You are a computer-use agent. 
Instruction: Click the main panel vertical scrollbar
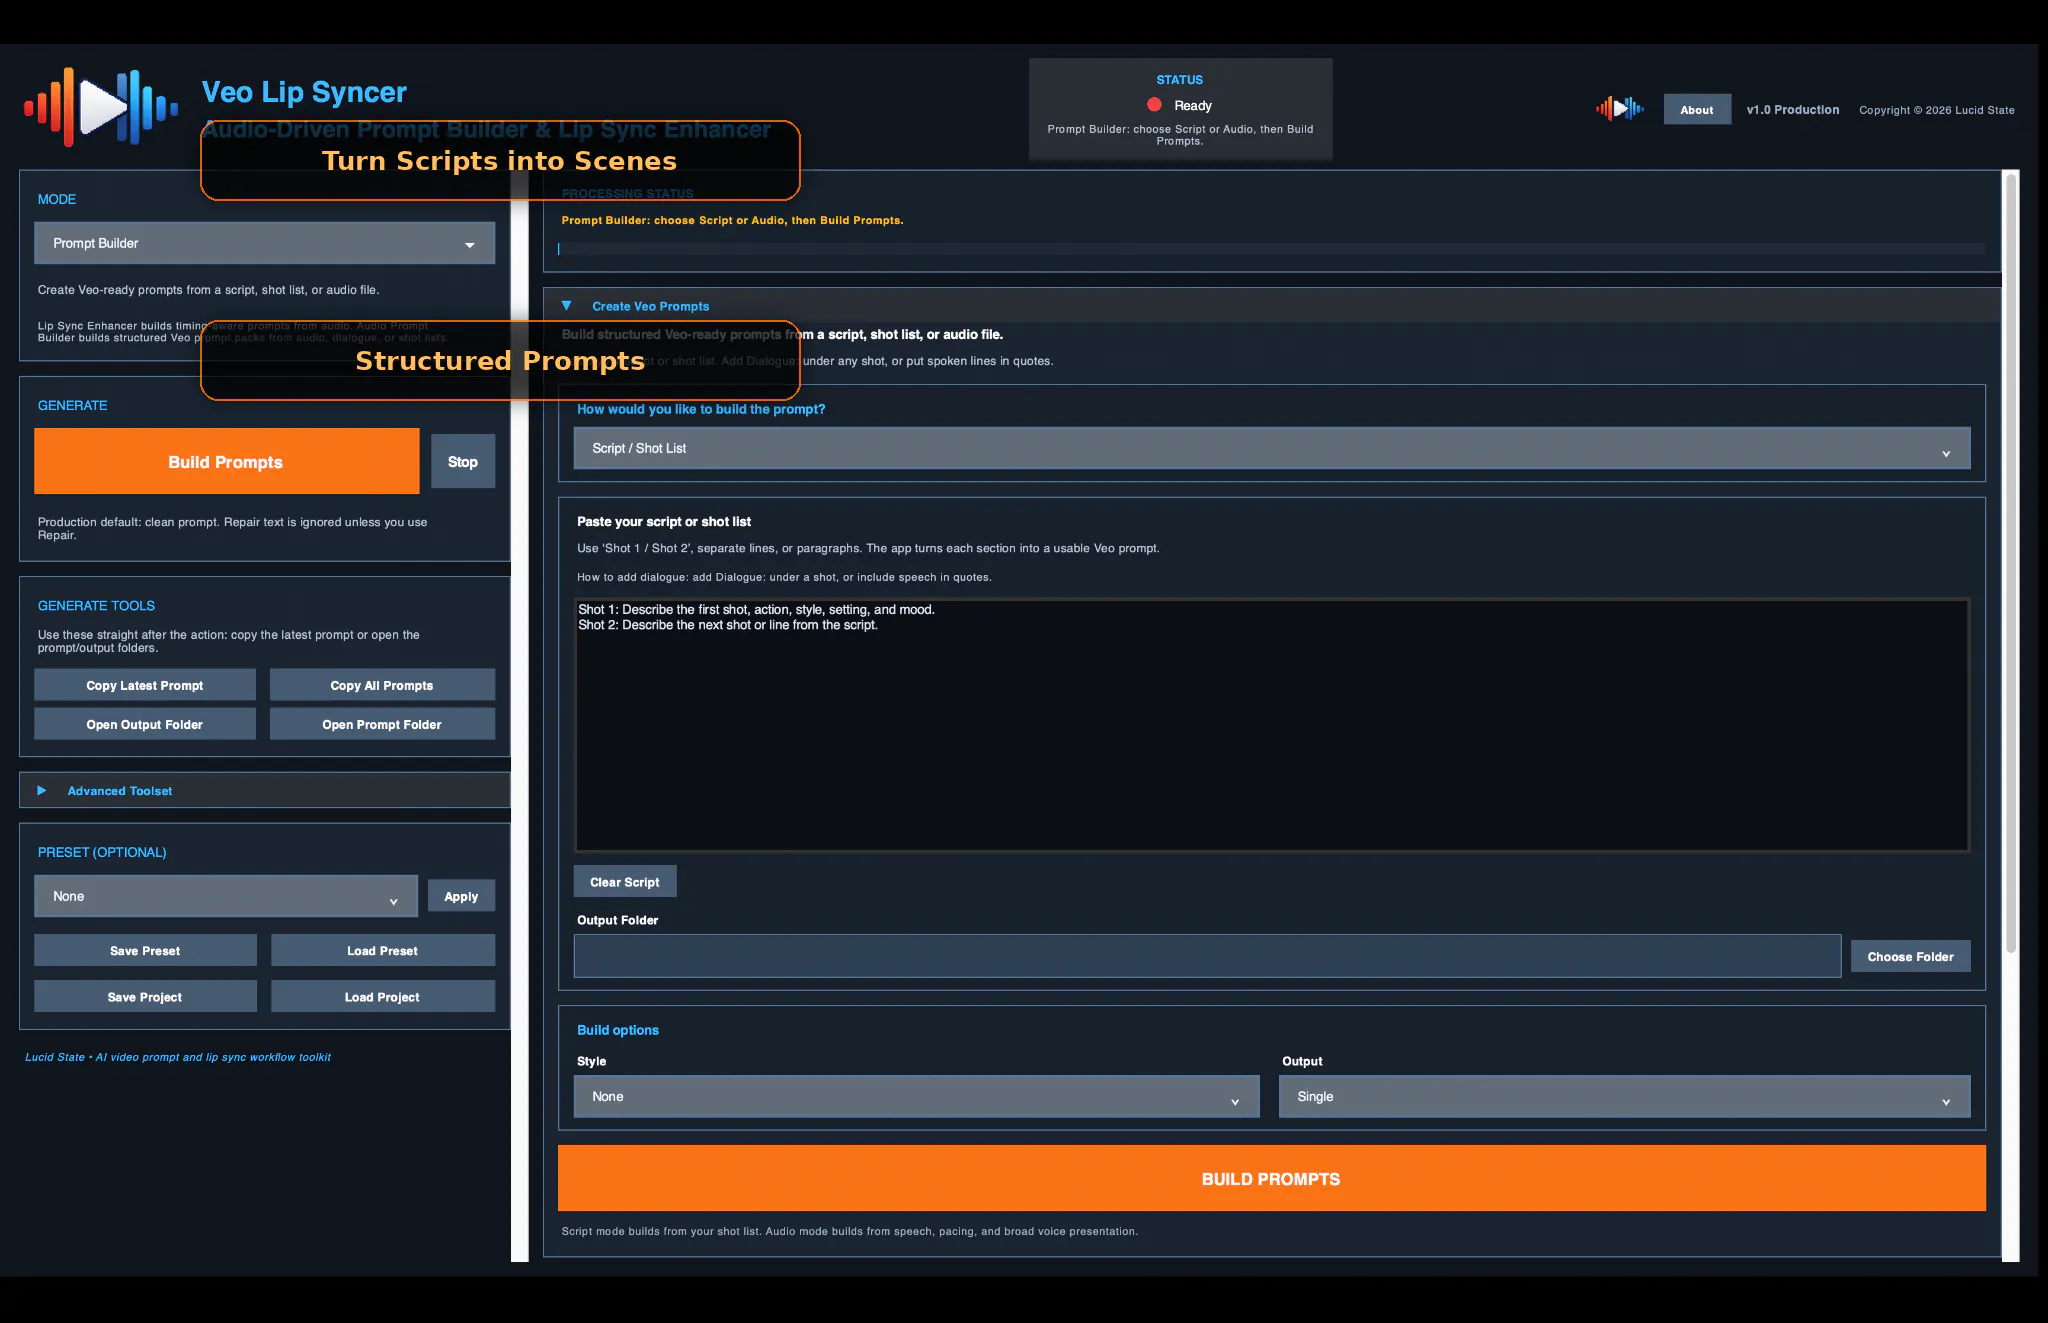coord(2011,562)
